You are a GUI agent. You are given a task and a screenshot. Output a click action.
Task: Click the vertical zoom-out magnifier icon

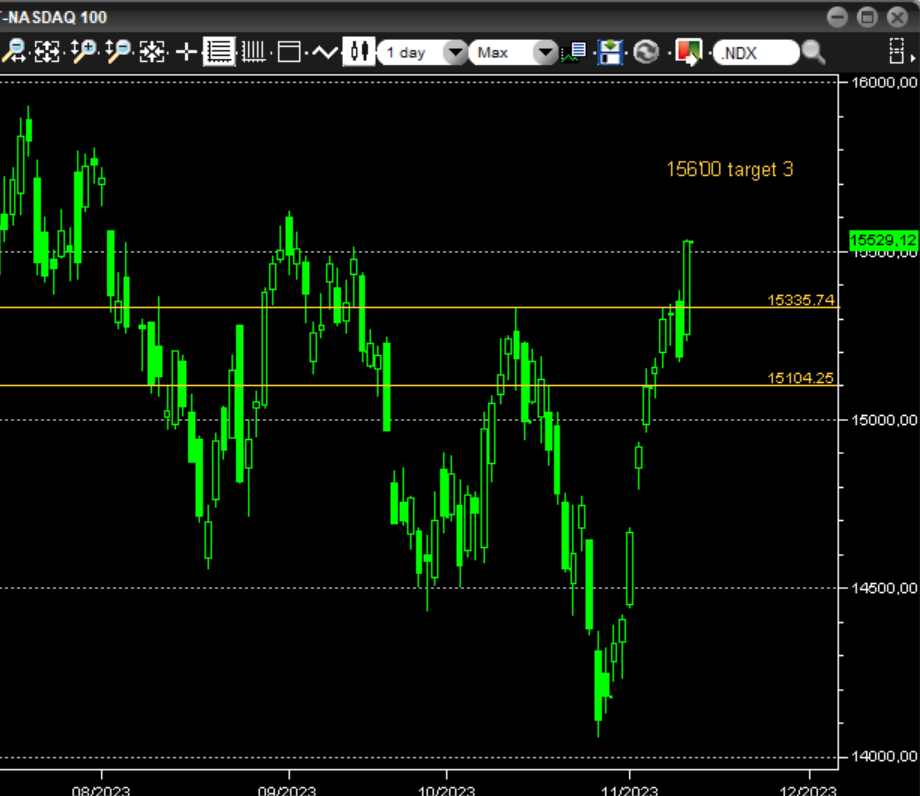tap(118, 52)
